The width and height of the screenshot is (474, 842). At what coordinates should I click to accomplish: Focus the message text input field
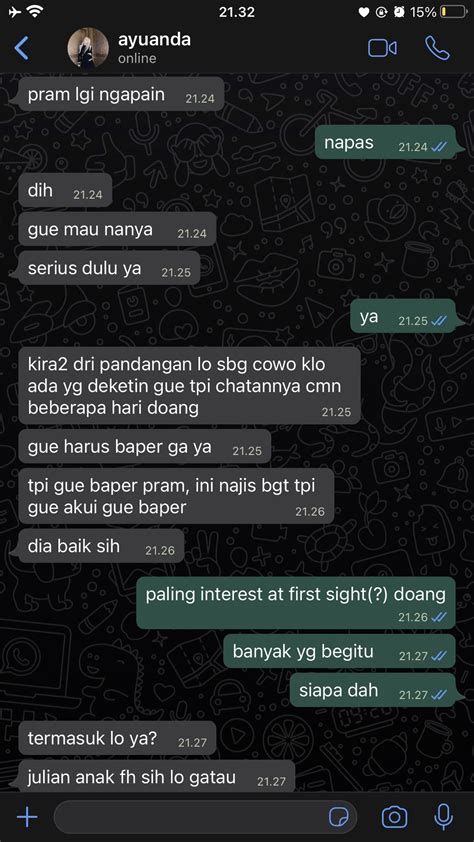(x=206, y=817)
